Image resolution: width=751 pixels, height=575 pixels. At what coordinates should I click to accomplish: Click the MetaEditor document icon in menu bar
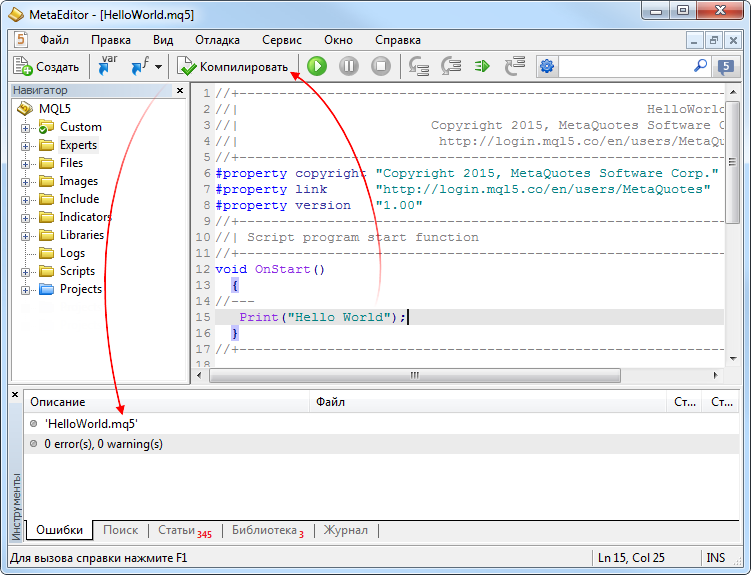pyautogui.click(x=21, y=40)
